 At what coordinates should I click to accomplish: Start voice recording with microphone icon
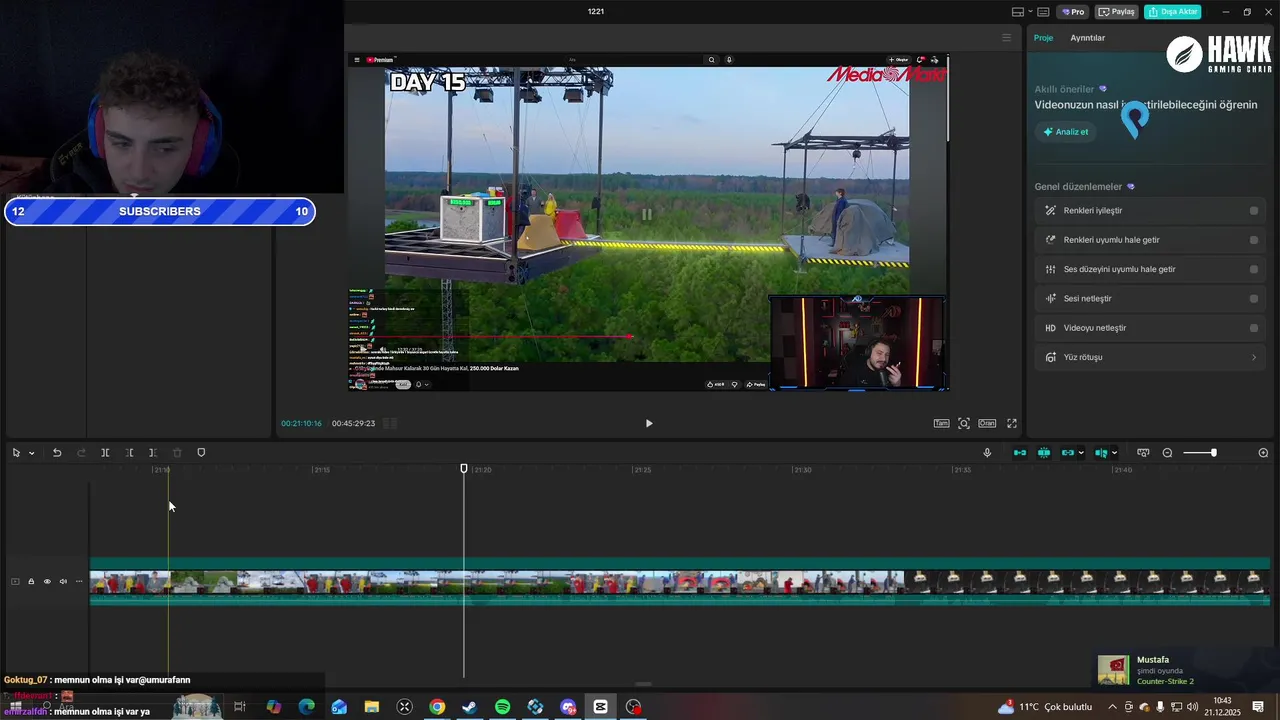coord(987,453)
